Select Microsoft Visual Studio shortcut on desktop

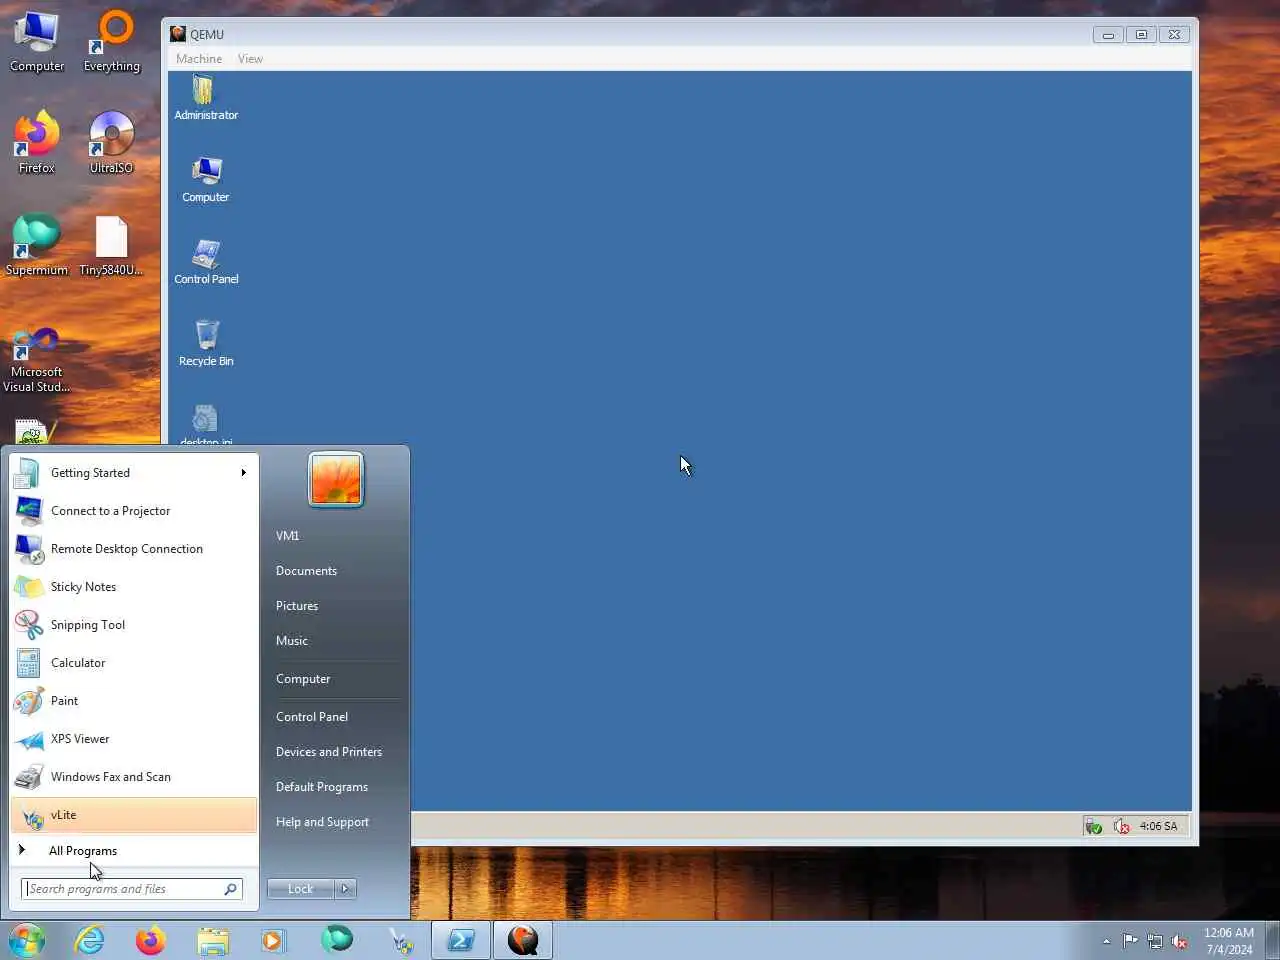37,360
